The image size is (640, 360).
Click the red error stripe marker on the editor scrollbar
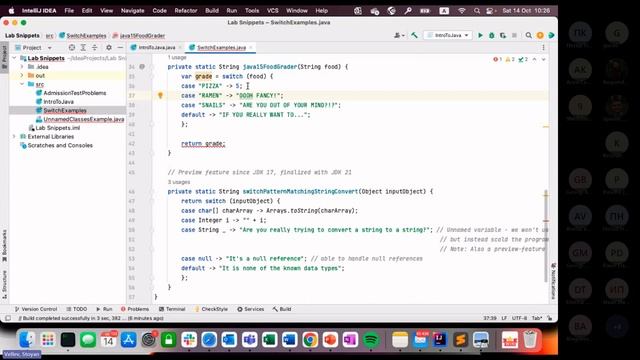click(546, 221)
